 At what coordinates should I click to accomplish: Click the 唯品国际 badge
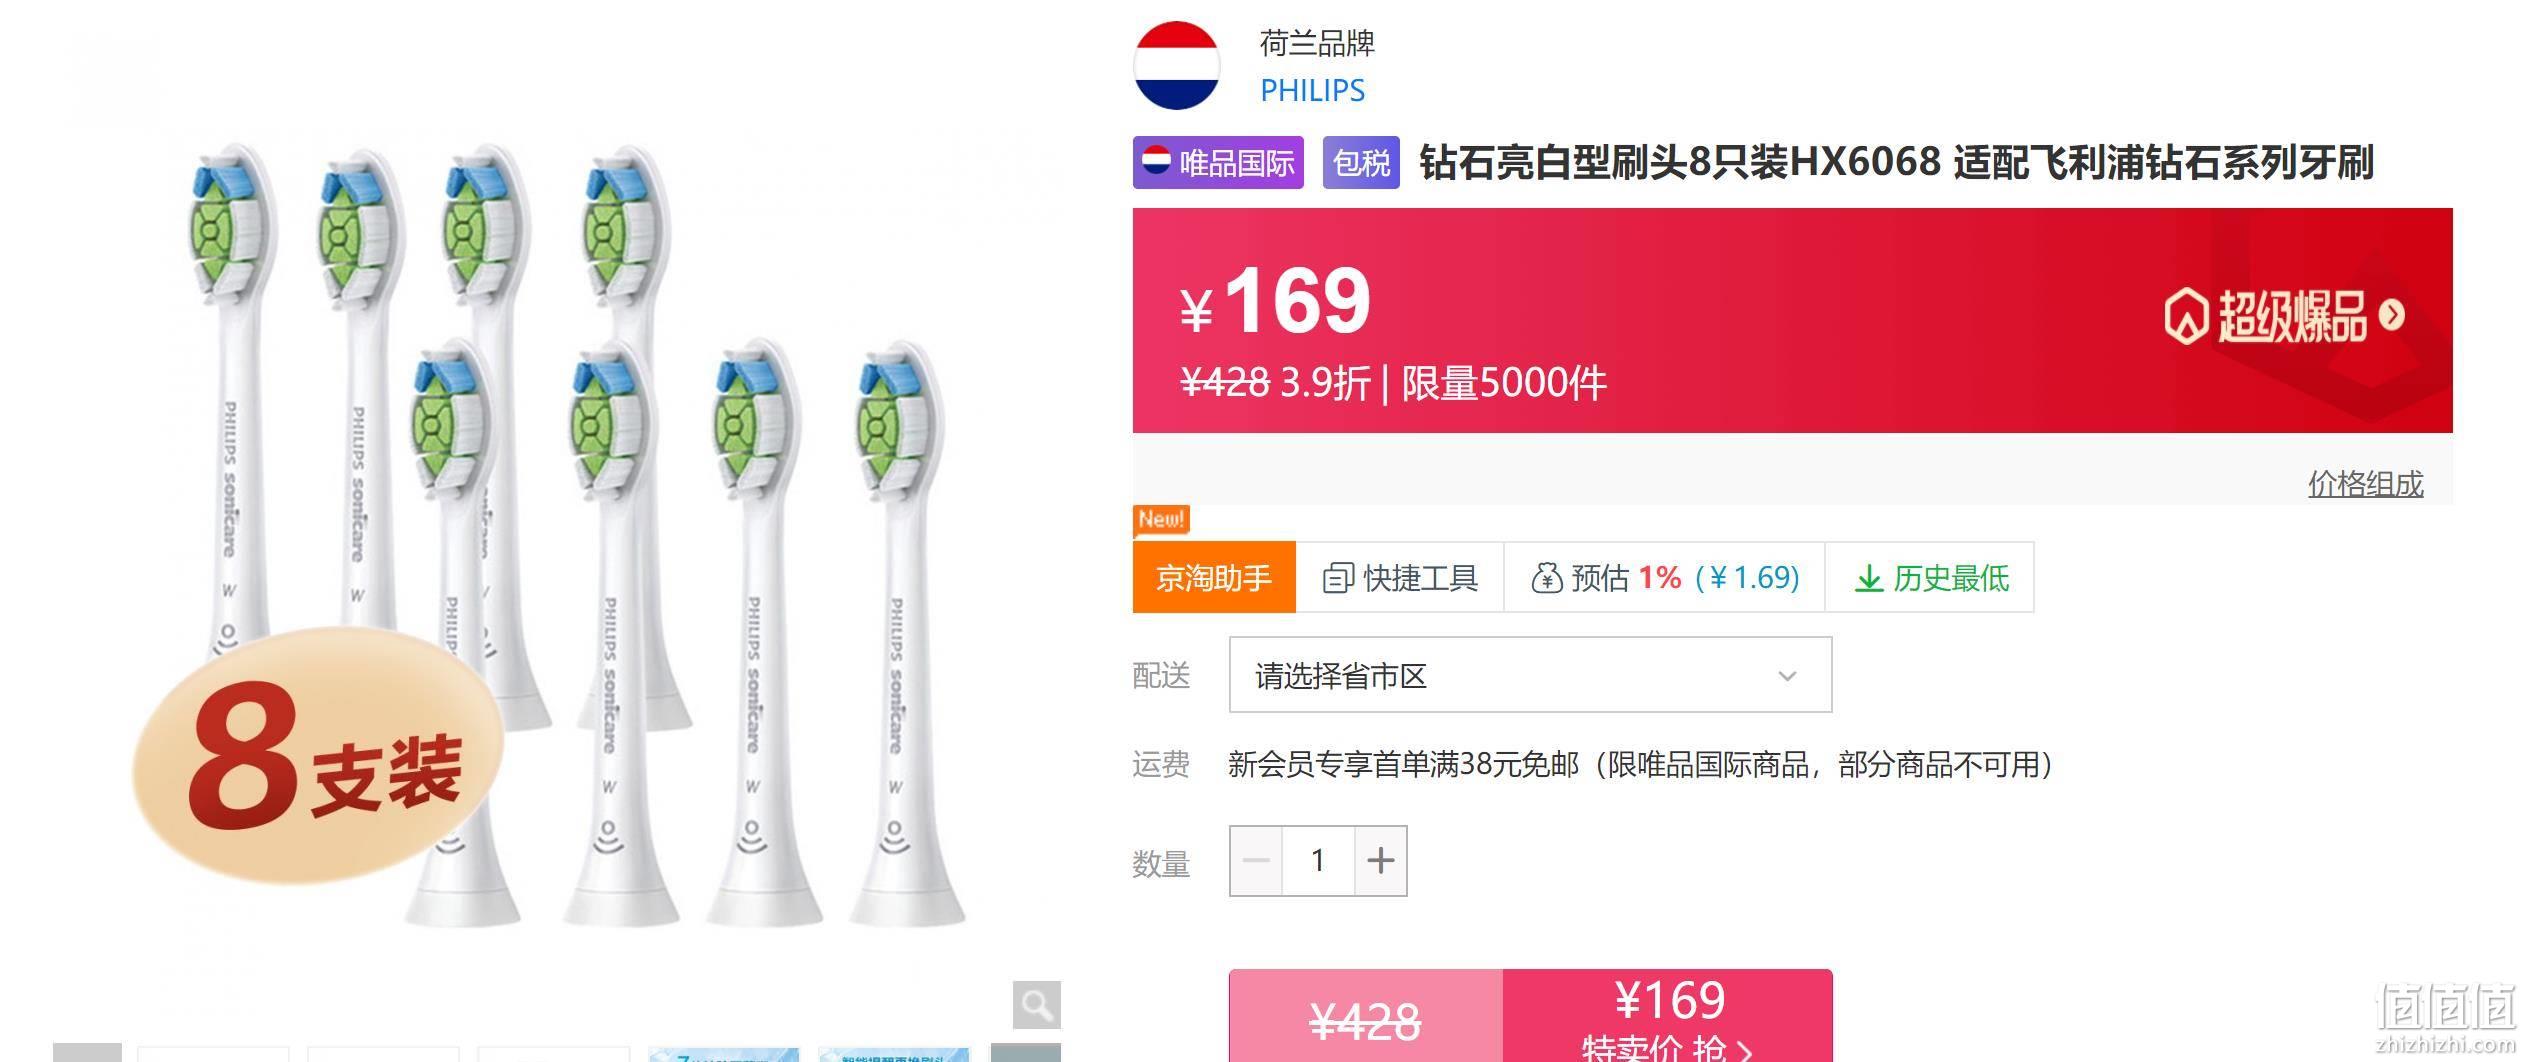pyautogui.click(x=1218, y=162)
